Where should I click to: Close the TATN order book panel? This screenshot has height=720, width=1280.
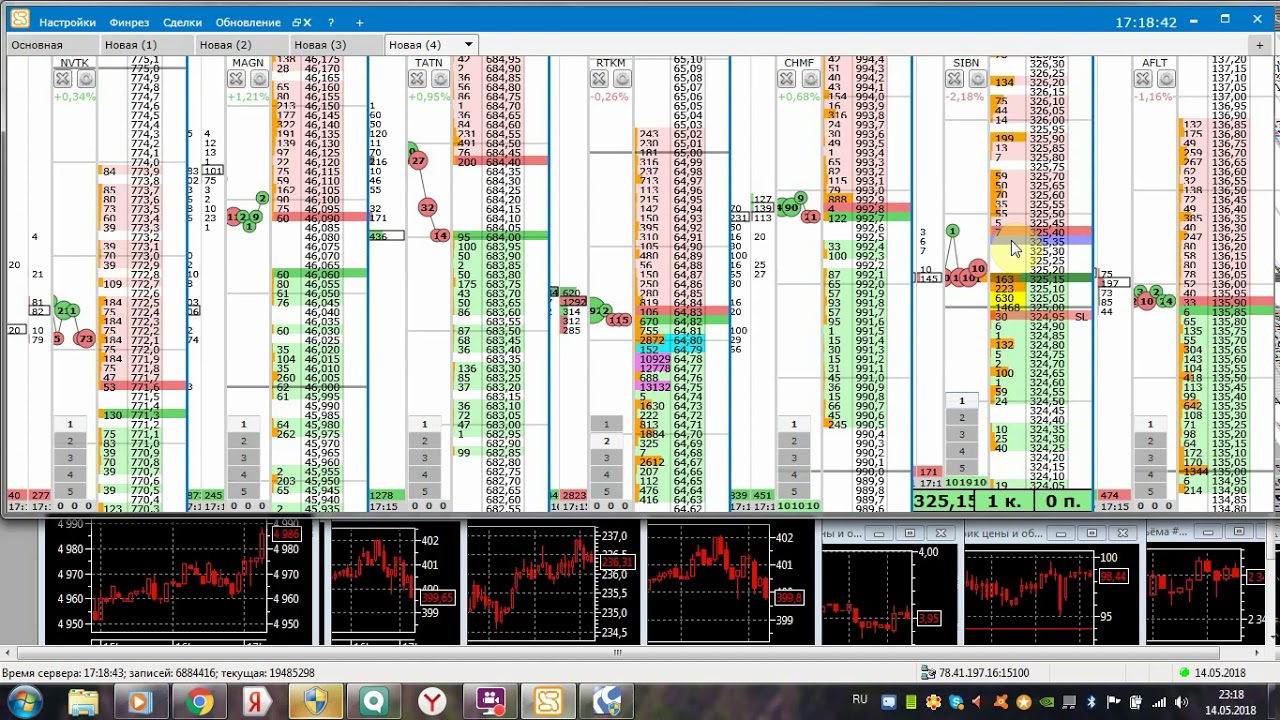click(x=418, y=79)
